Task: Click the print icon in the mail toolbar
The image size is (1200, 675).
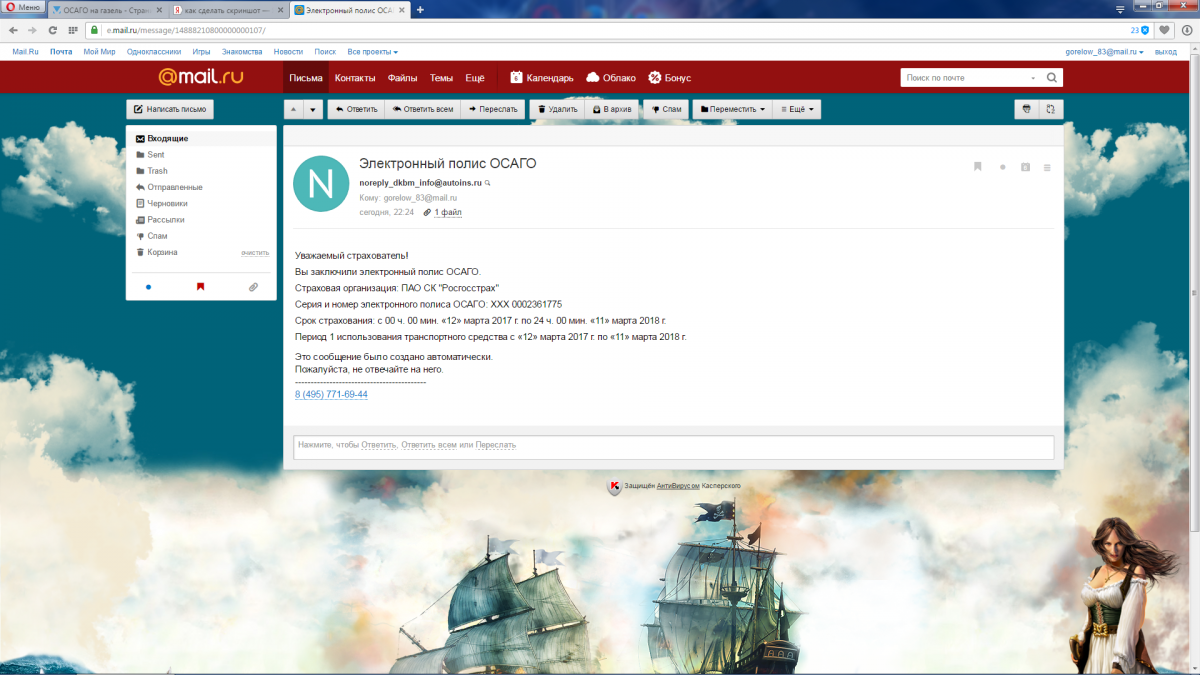Action: [x=1026, y=109]
